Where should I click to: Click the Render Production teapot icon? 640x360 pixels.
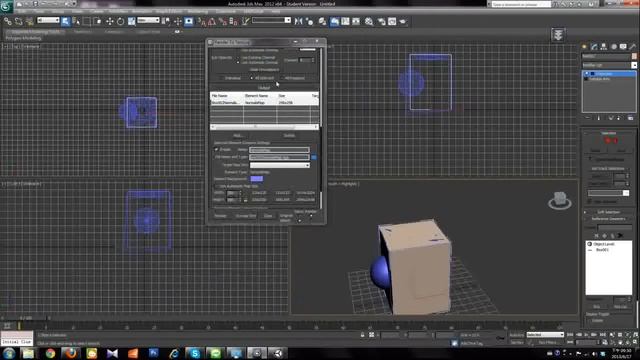(x=403, y=21)
